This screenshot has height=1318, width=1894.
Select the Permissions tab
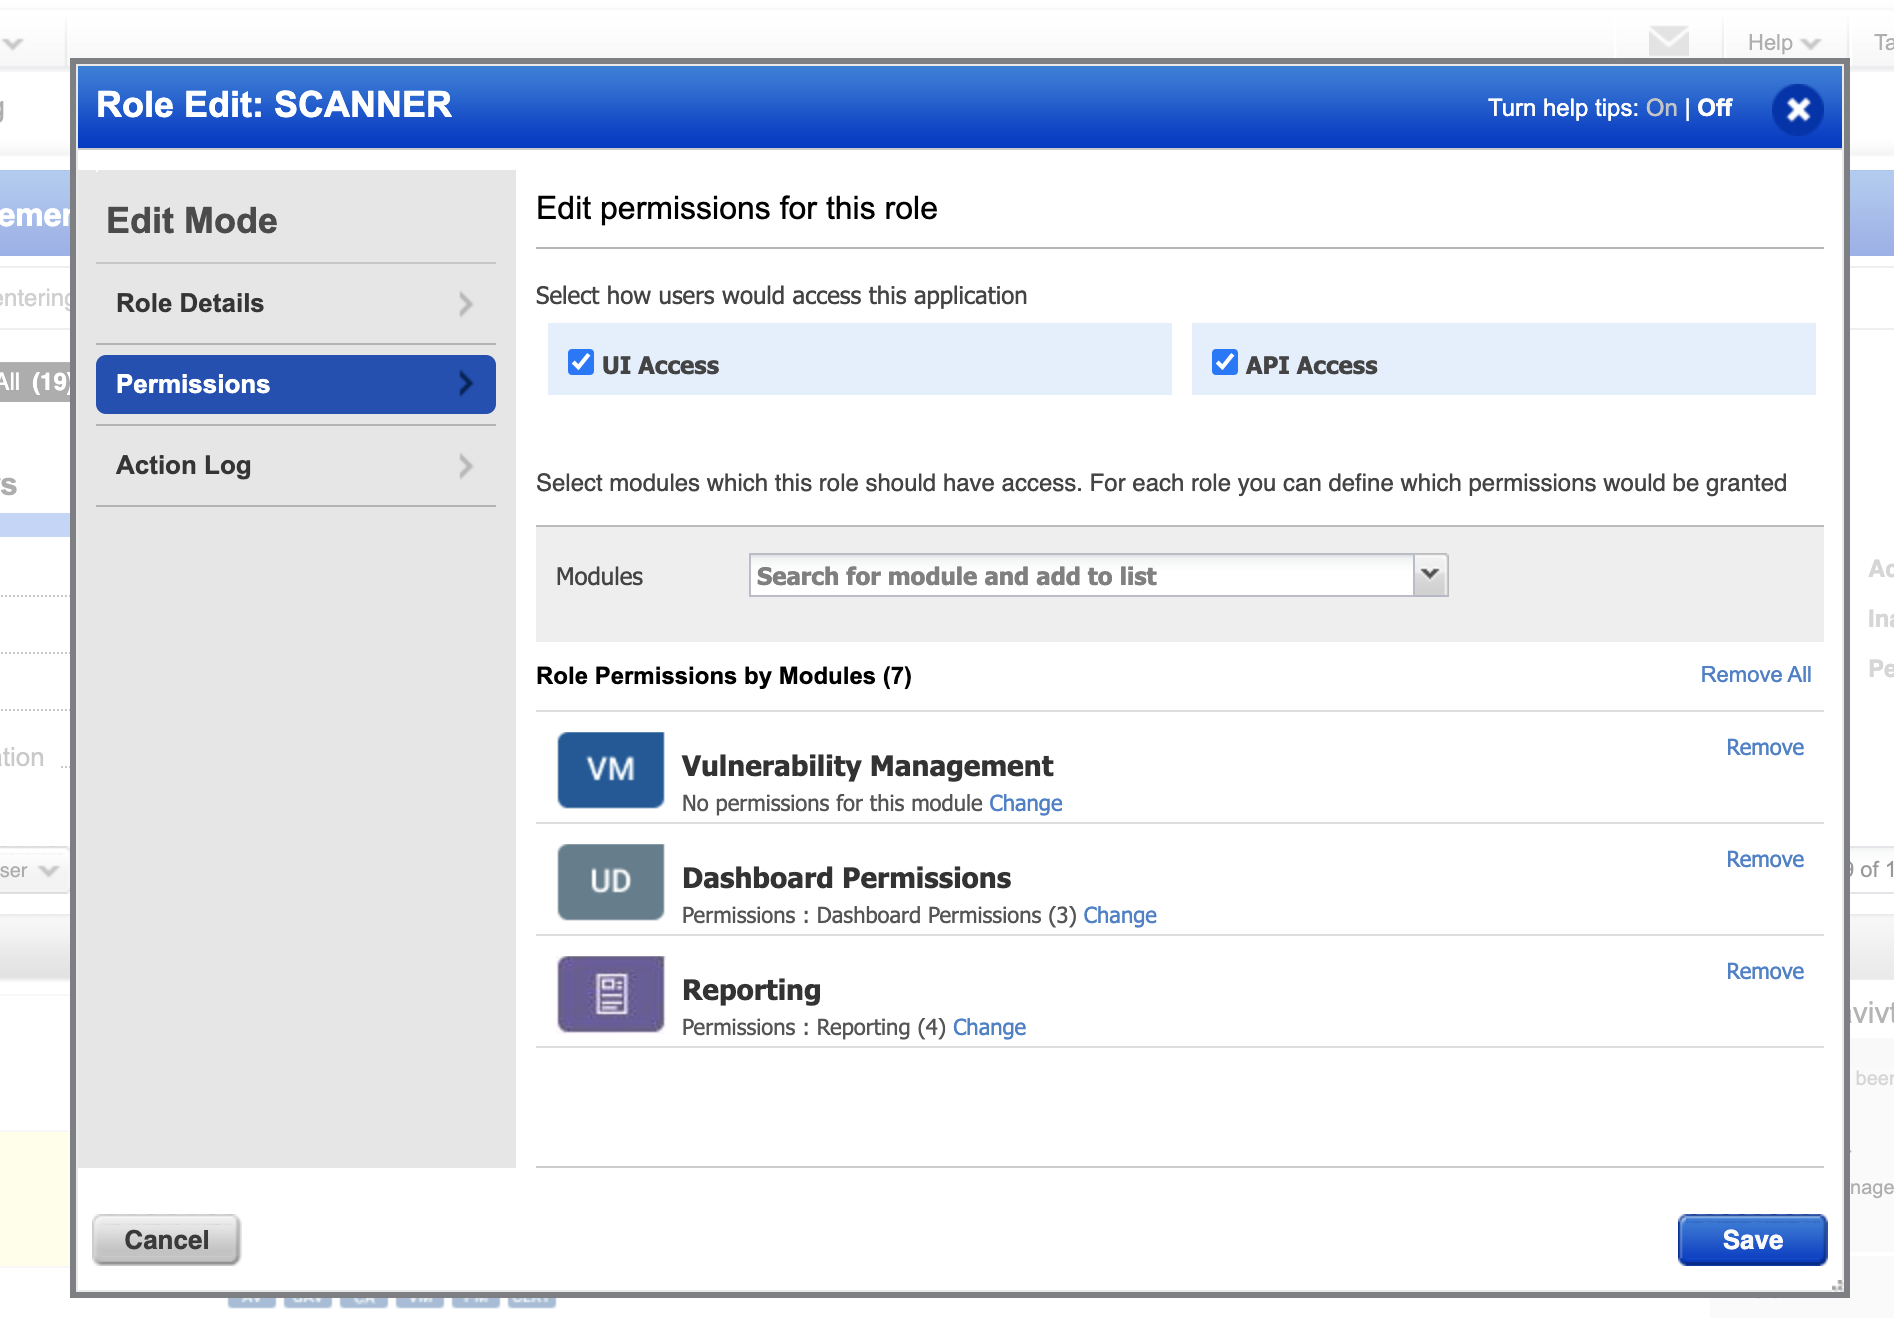(x=295, y=384)
